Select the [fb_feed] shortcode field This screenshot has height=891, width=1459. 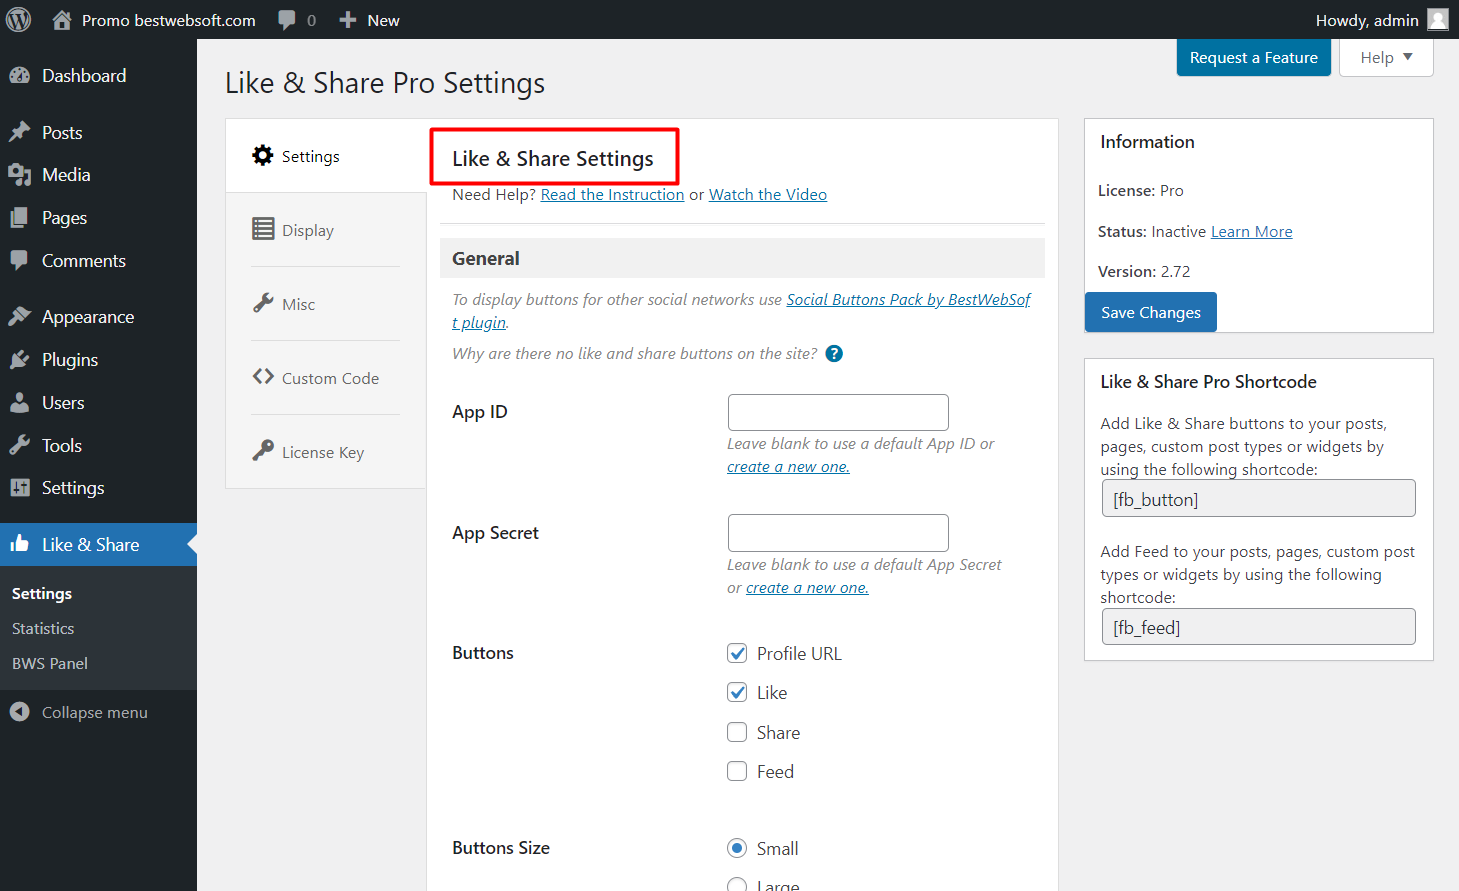[1258, 627]
